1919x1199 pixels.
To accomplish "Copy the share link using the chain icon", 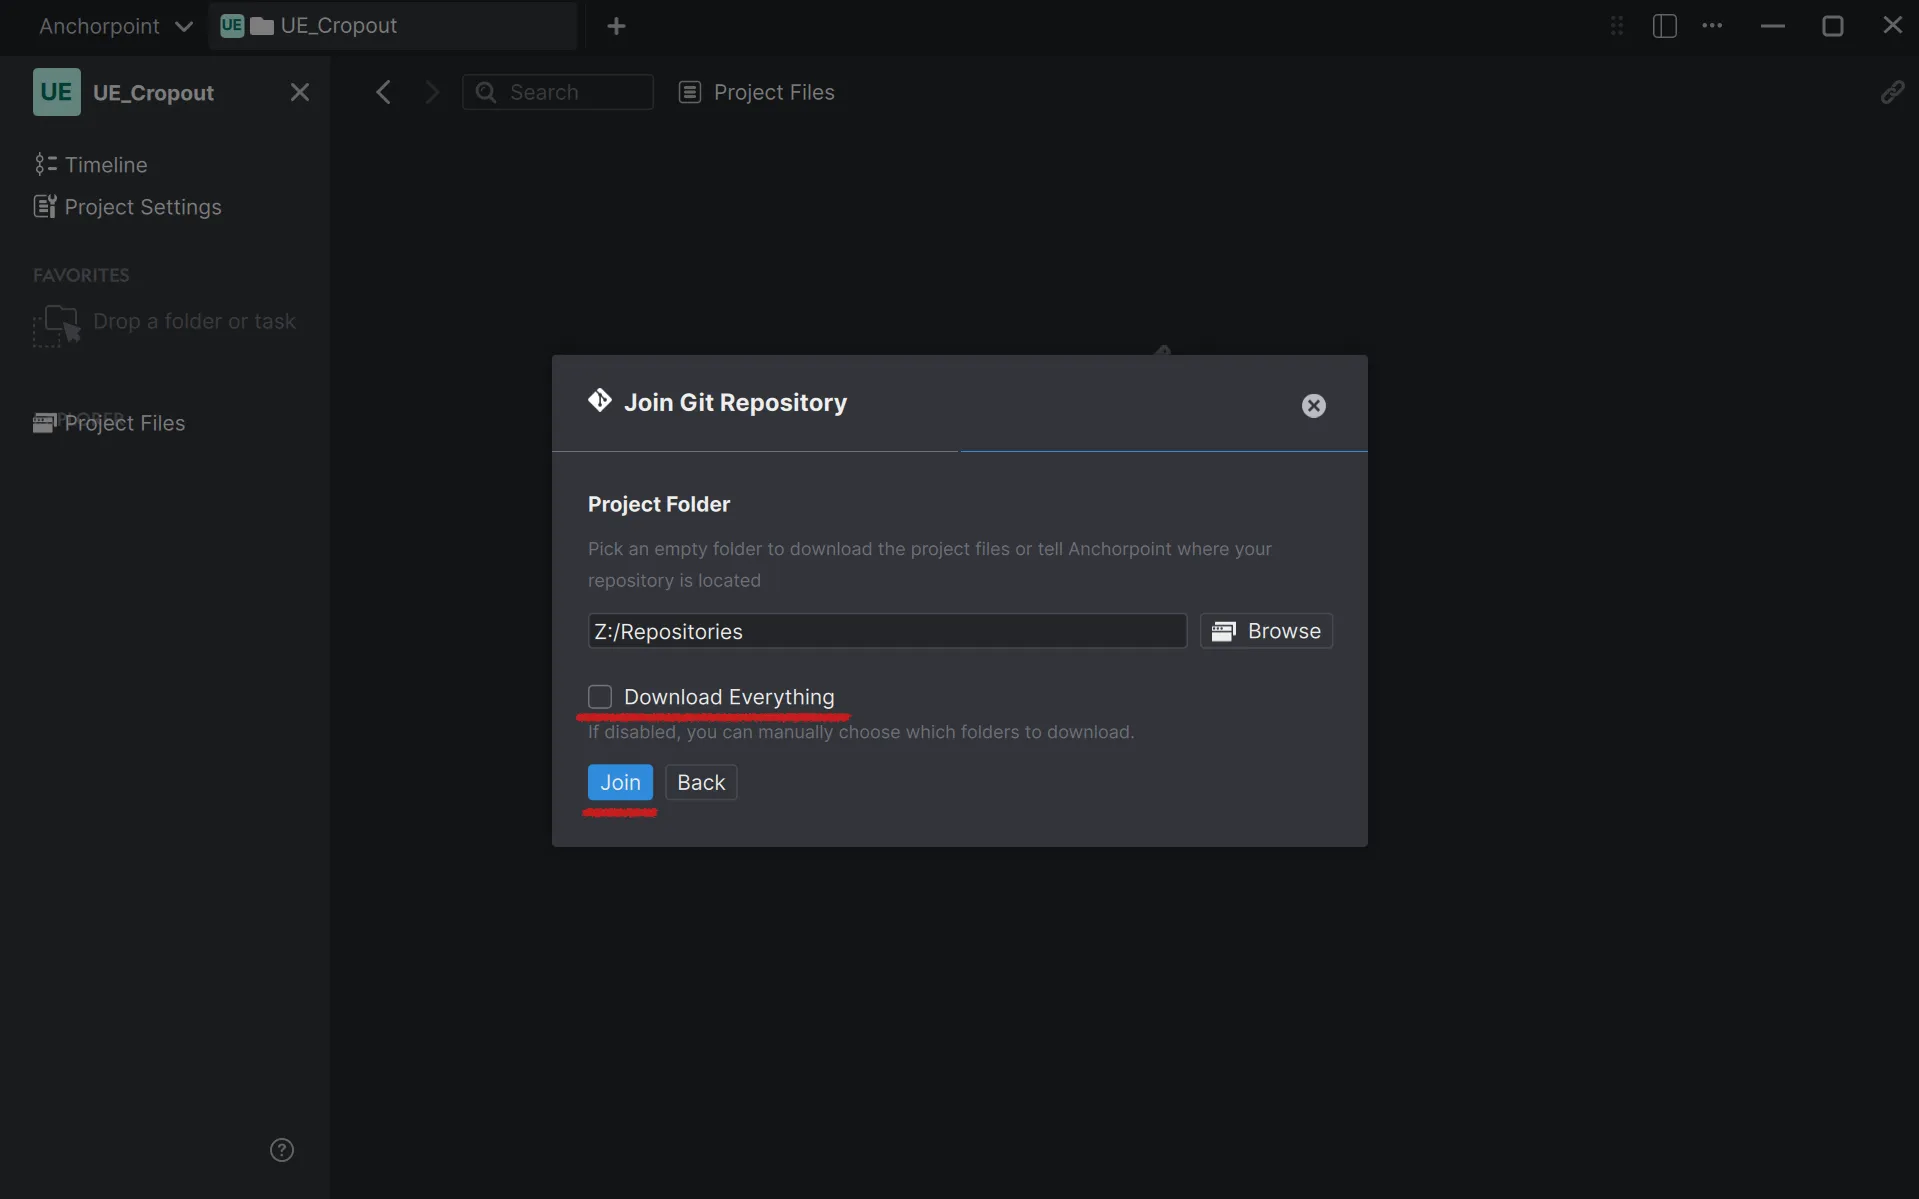I will [1894, 92].
